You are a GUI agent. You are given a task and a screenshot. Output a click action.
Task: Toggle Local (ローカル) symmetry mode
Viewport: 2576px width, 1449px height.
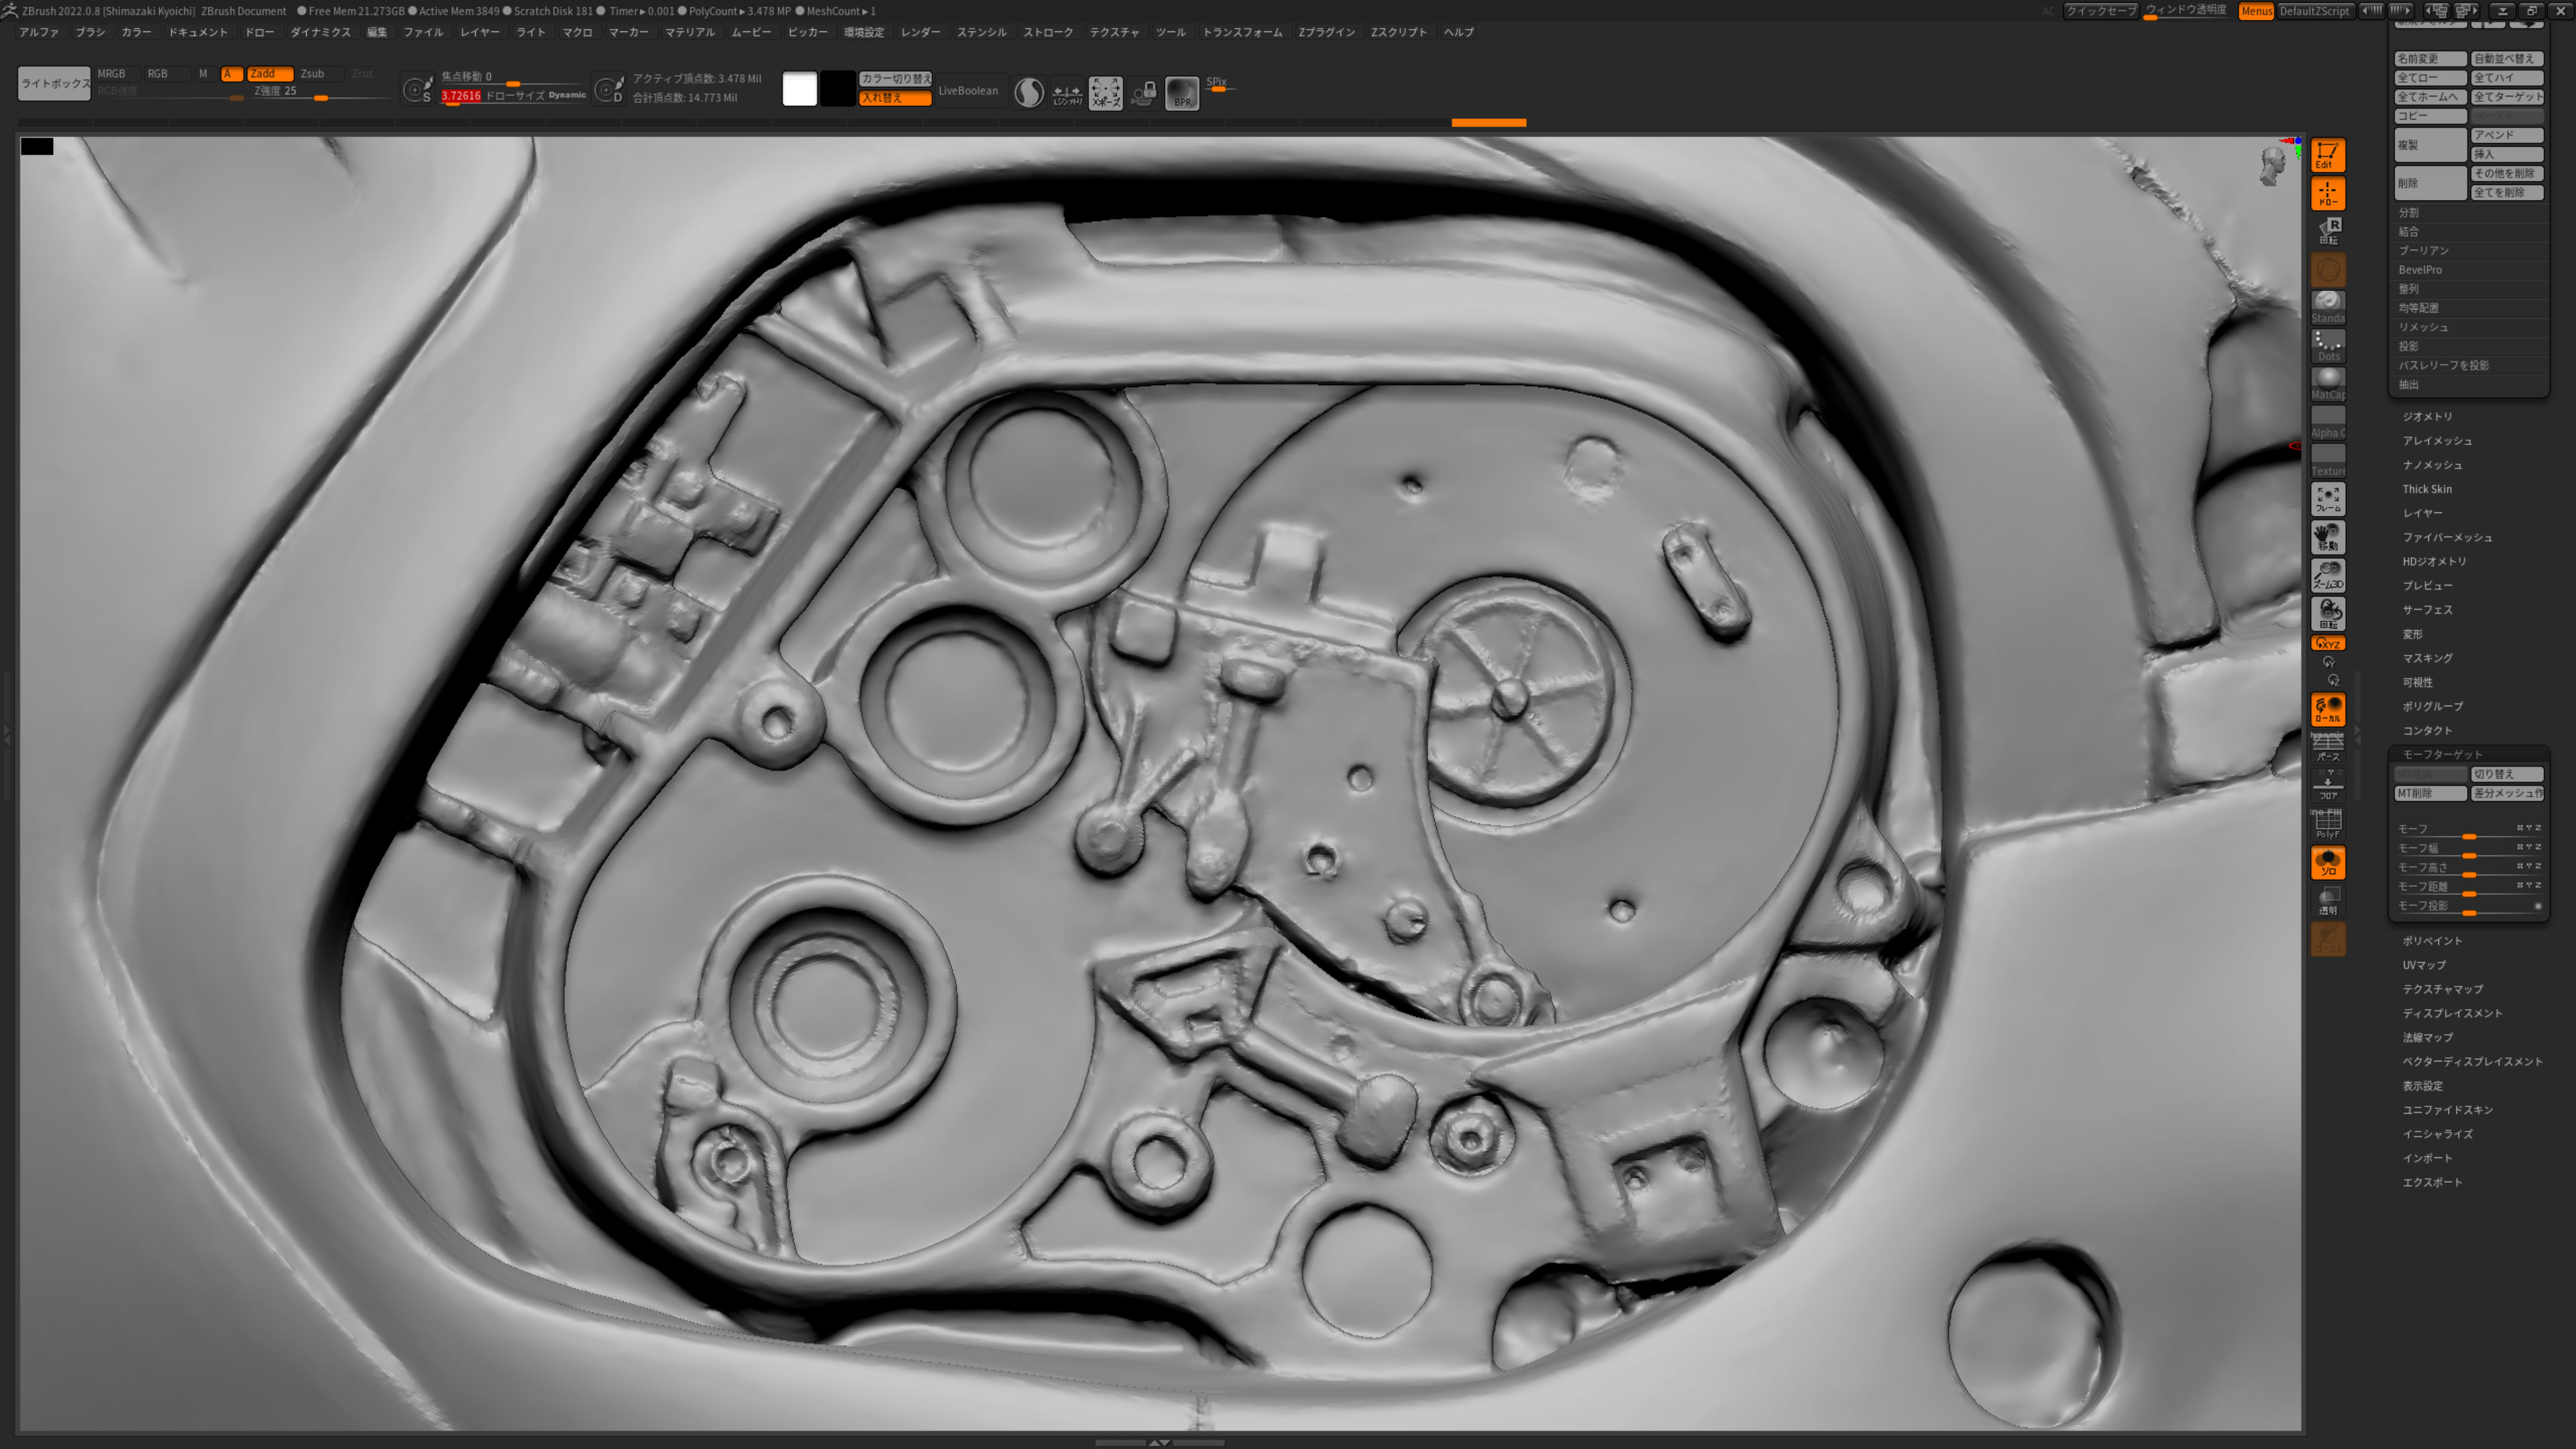2327,709
